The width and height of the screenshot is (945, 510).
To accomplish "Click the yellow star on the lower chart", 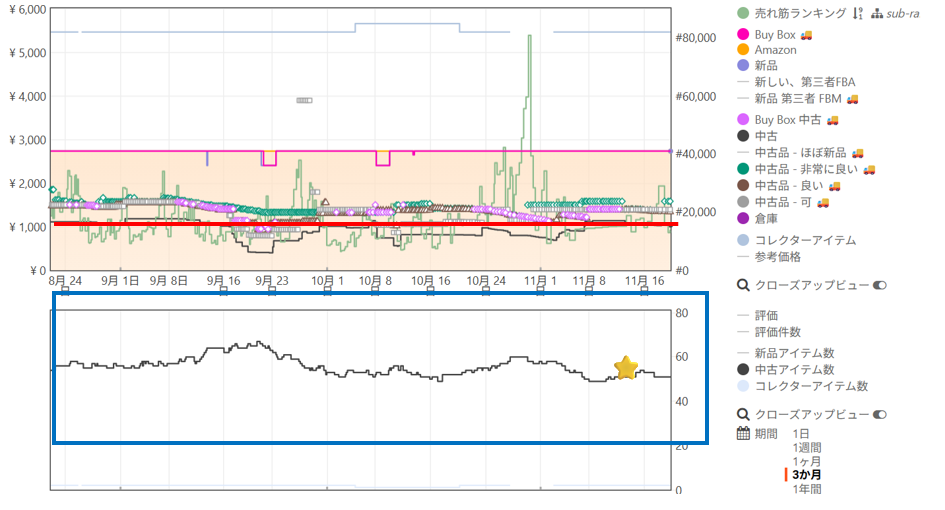I will [626, 368].
